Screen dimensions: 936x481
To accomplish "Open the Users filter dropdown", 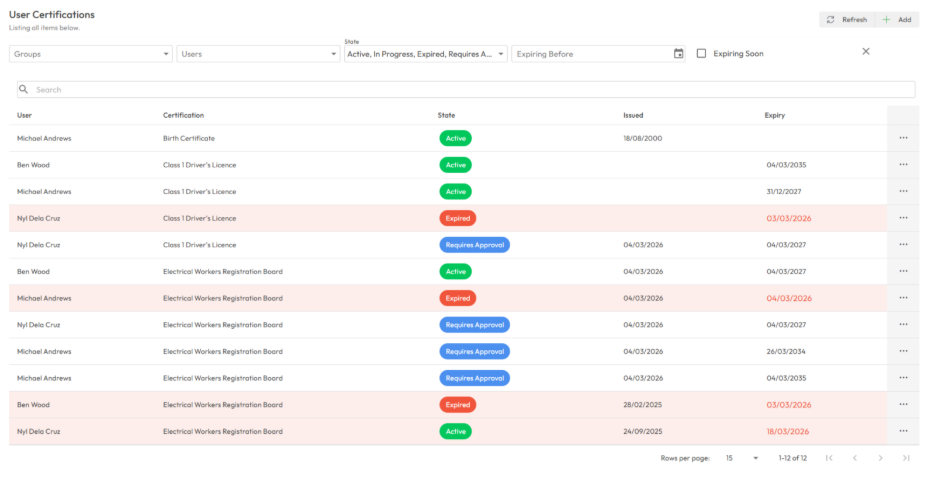I will pyautogui.click(x=258, y=54).
